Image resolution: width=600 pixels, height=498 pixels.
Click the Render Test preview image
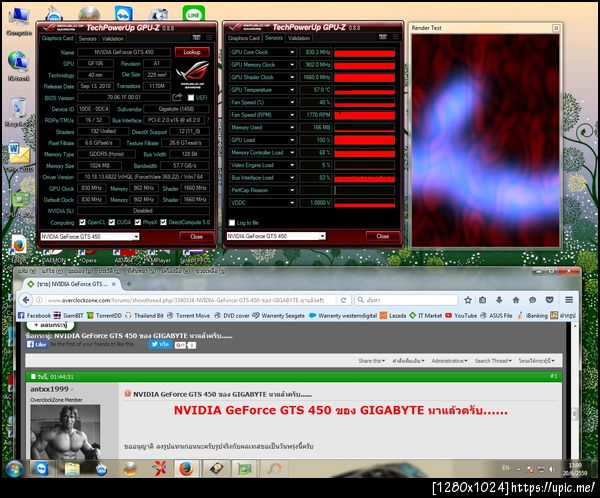(x=486, y=140)
